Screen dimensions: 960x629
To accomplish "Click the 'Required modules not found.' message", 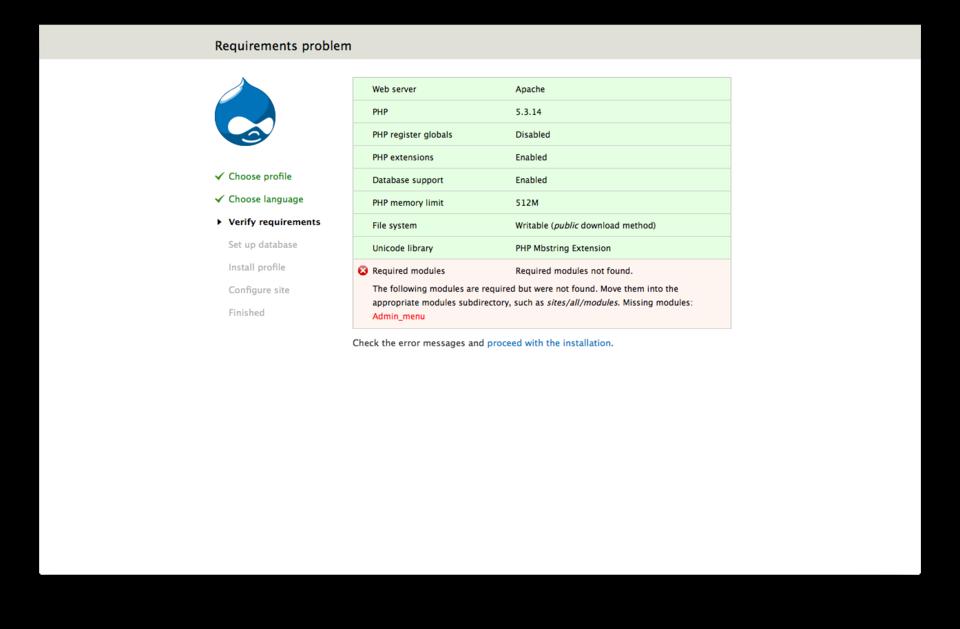I will pyautogui.click(x=573, y=271).
